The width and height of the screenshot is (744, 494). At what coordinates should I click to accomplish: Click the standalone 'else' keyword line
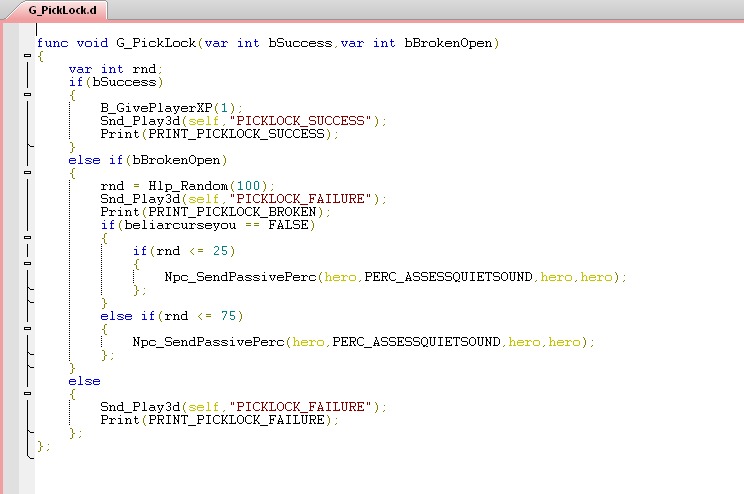pyautogui.click(x=84, y=381)
